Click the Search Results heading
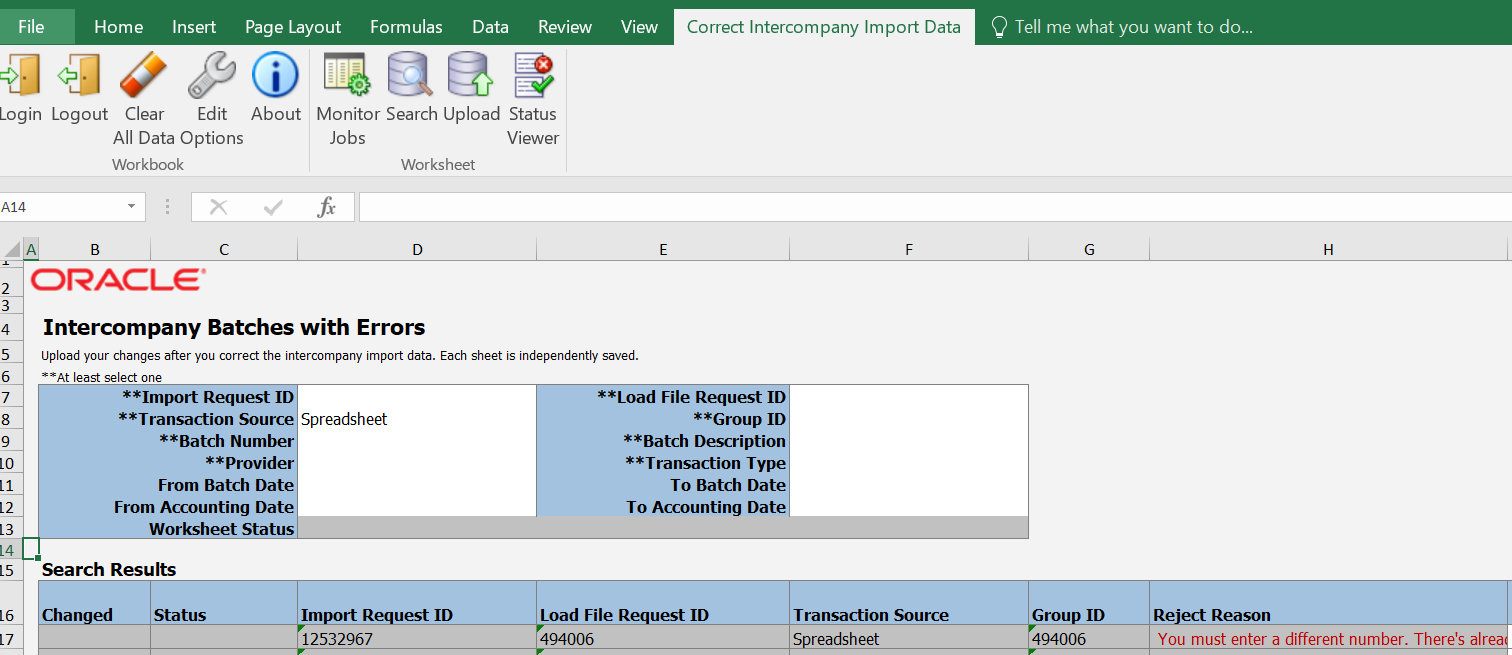 pyautogui.click(x=109, y=569)
